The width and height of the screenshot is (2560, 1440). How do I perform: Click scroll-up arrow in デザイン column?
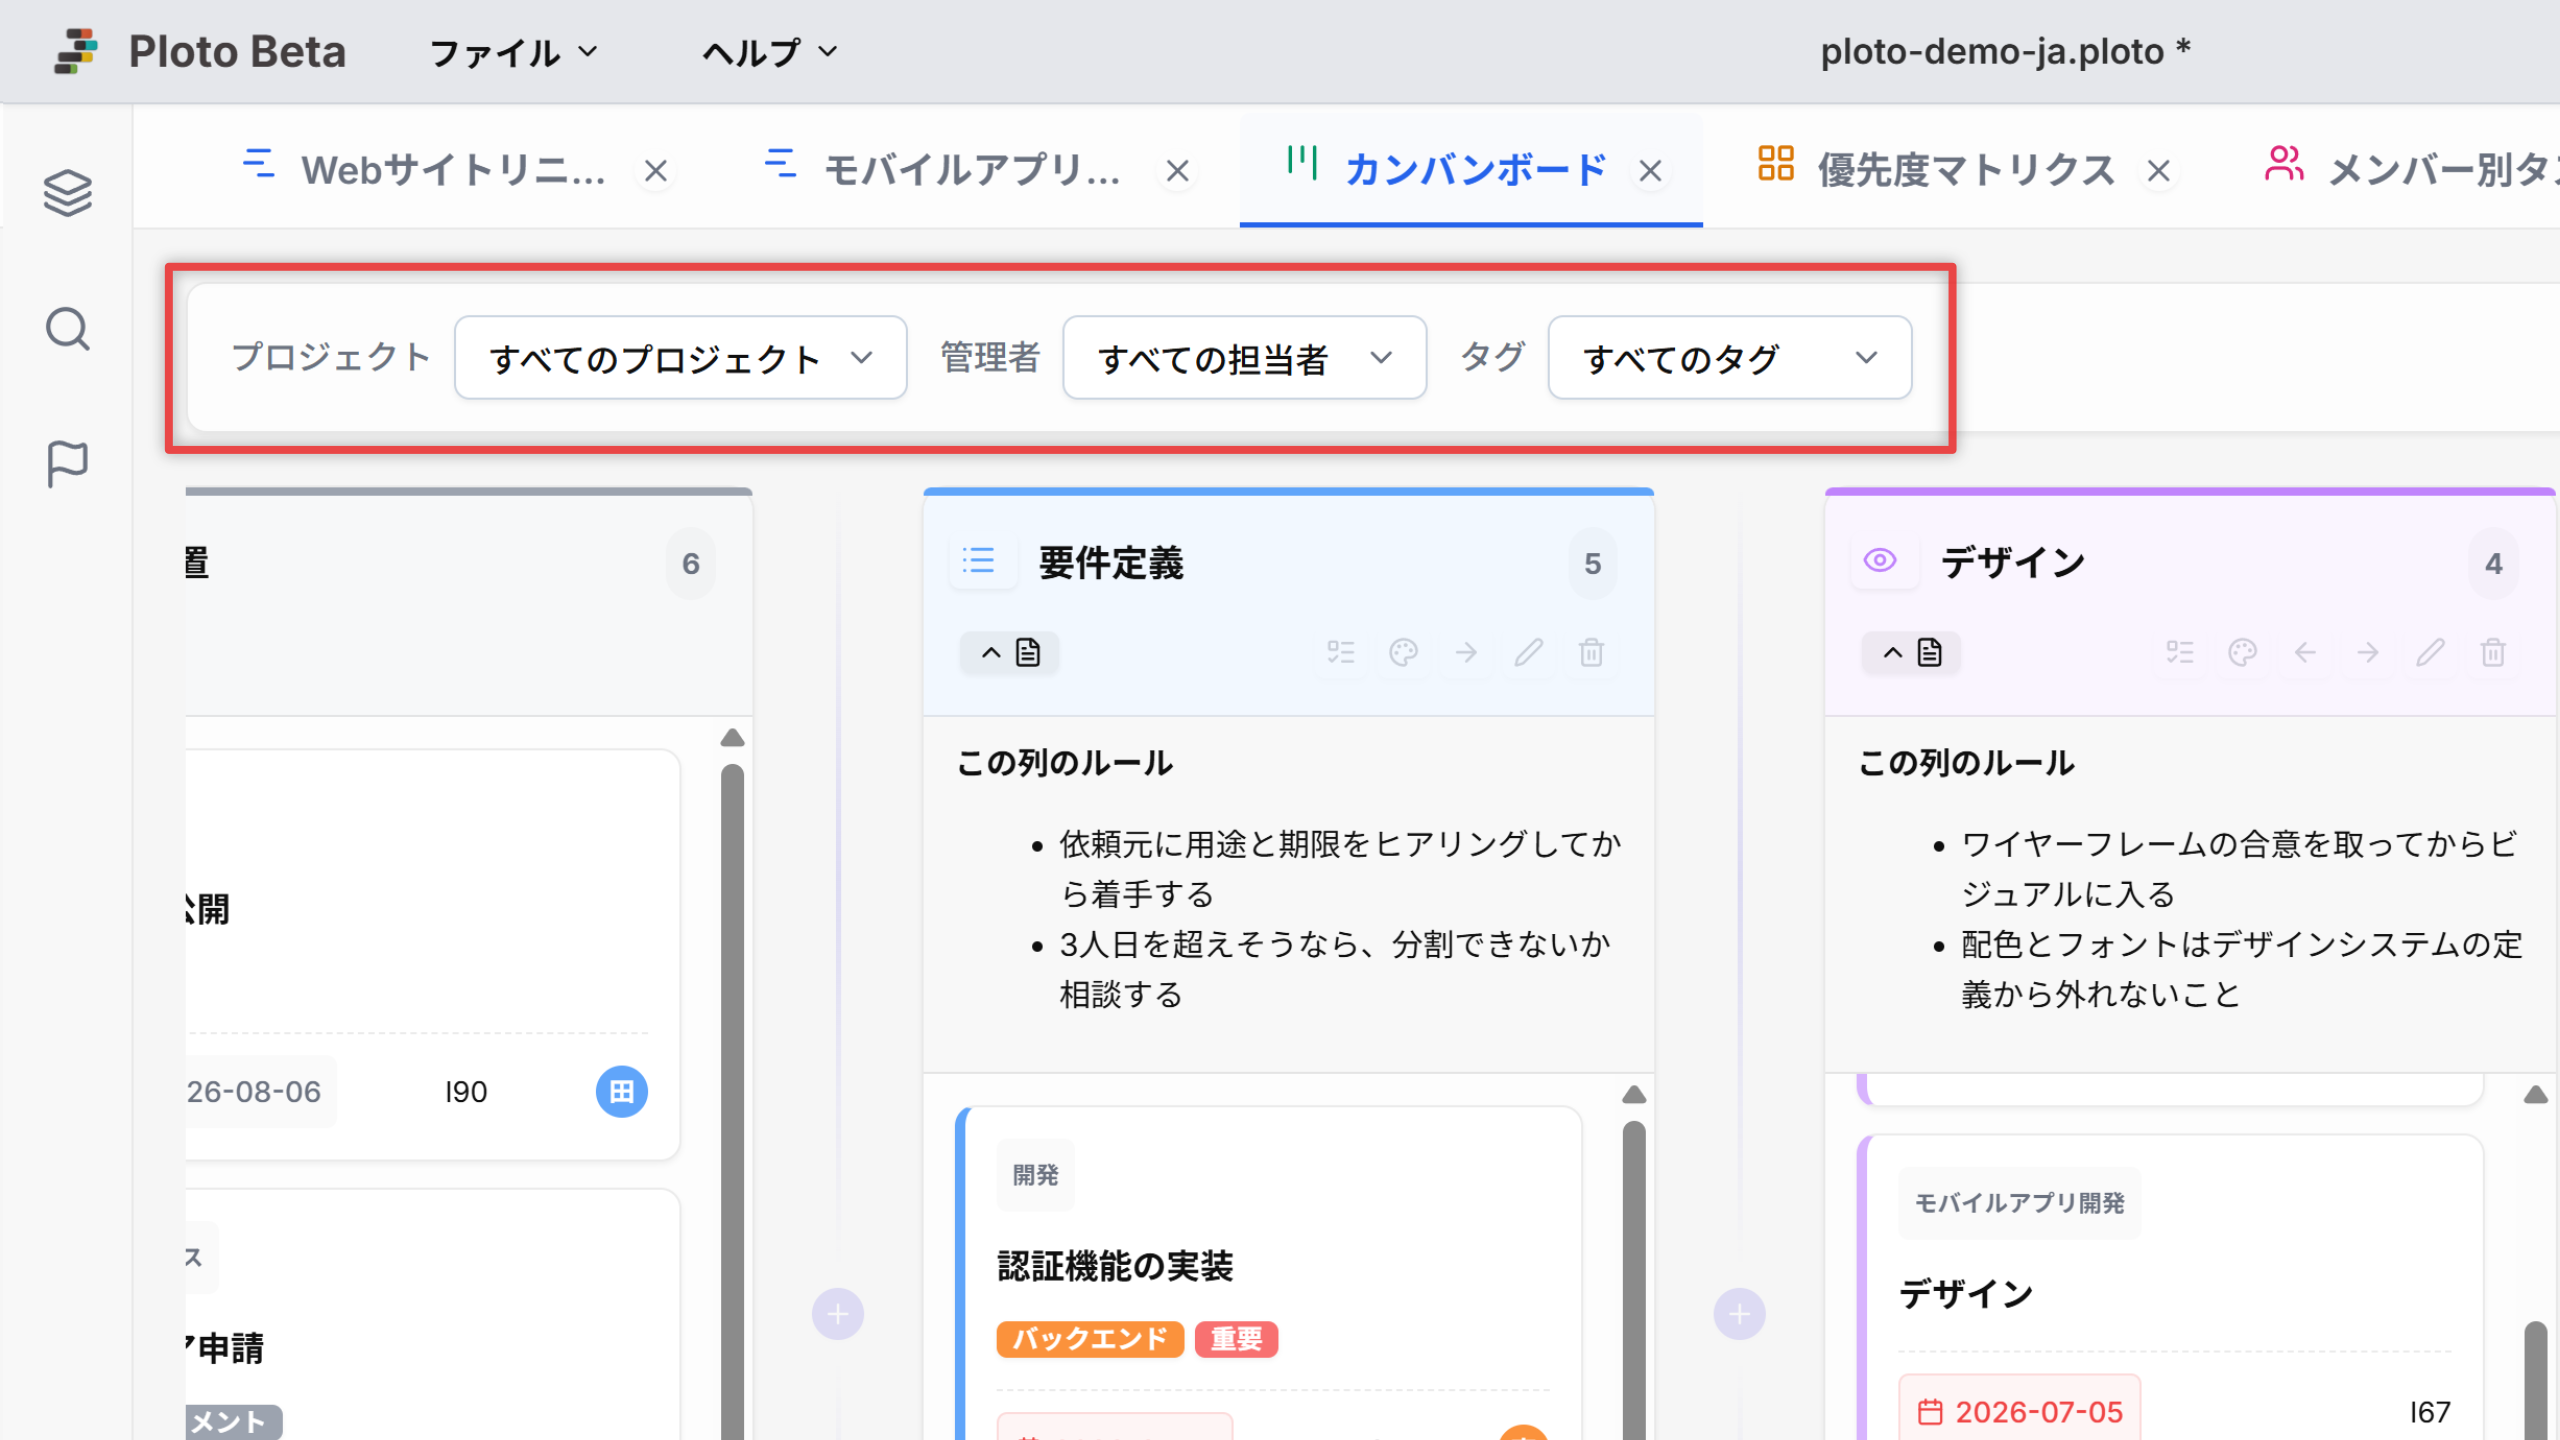coord(2536,1095)
